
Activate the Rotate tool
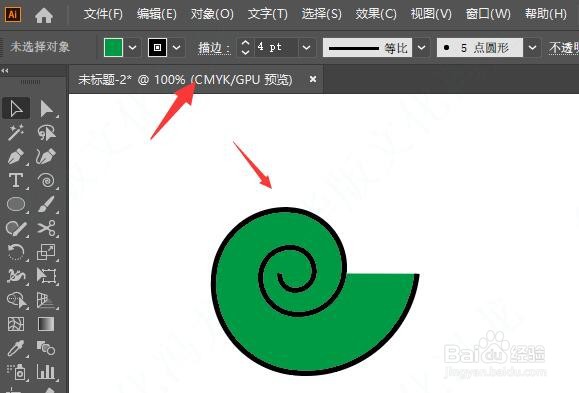[16, 252]
